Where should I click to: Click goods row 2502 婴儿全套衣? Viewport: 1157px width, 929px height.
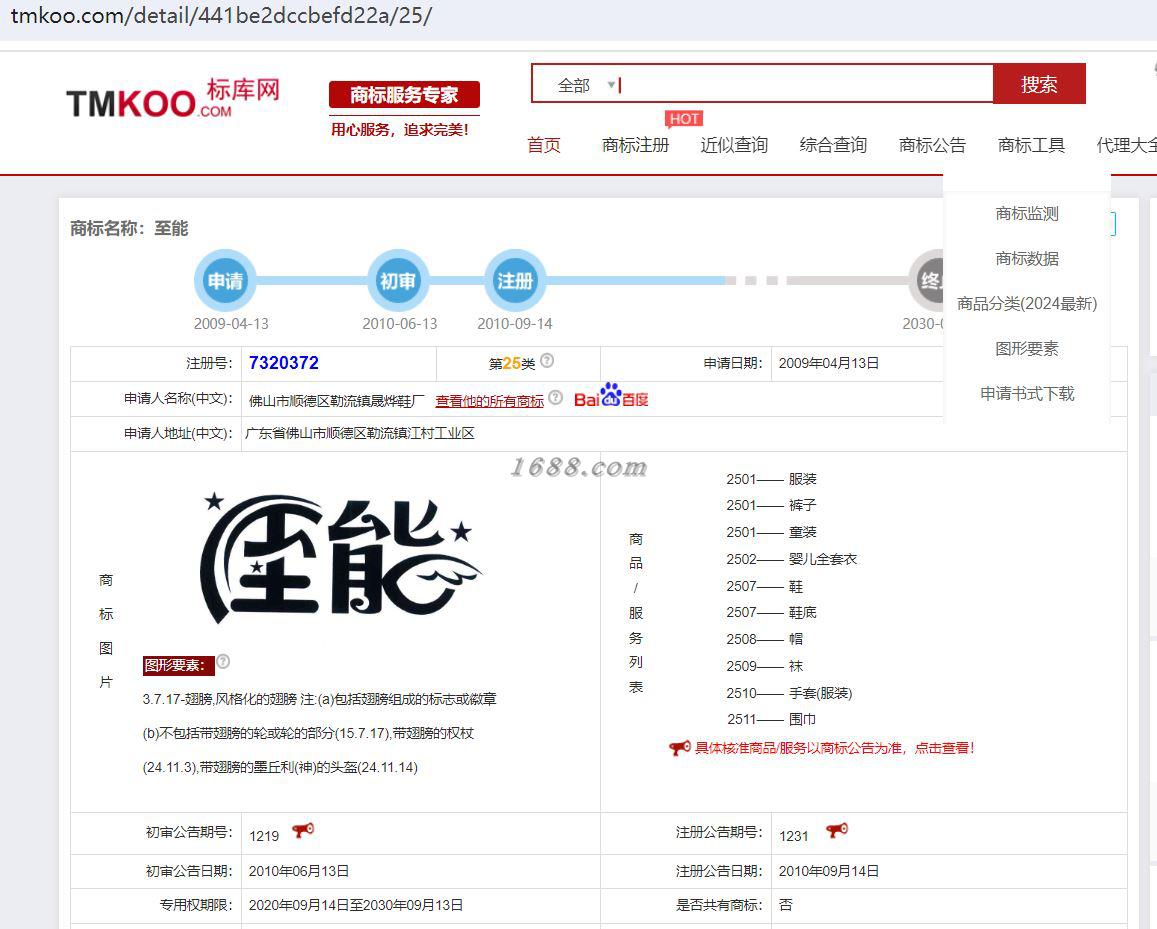pos(791,559)
